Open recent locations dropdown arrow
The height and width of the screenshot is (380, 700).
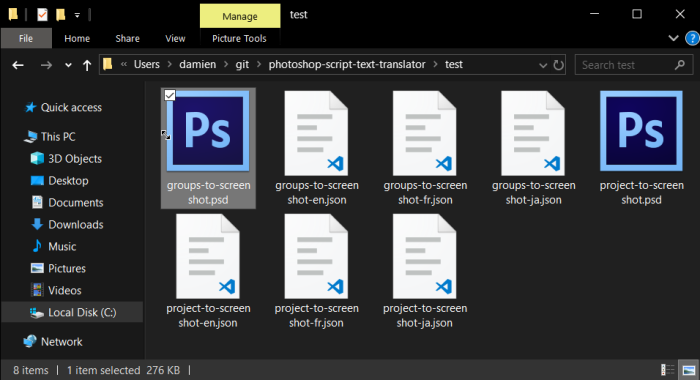pyautogui.click(x=68, y=65)
